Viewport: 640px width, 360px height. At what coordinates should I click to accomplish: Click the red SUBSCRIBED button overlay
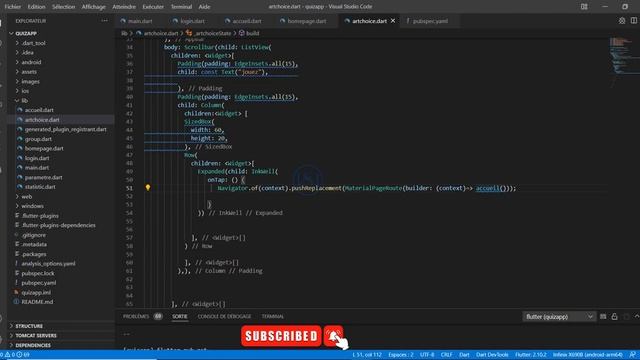click(281, 336)
